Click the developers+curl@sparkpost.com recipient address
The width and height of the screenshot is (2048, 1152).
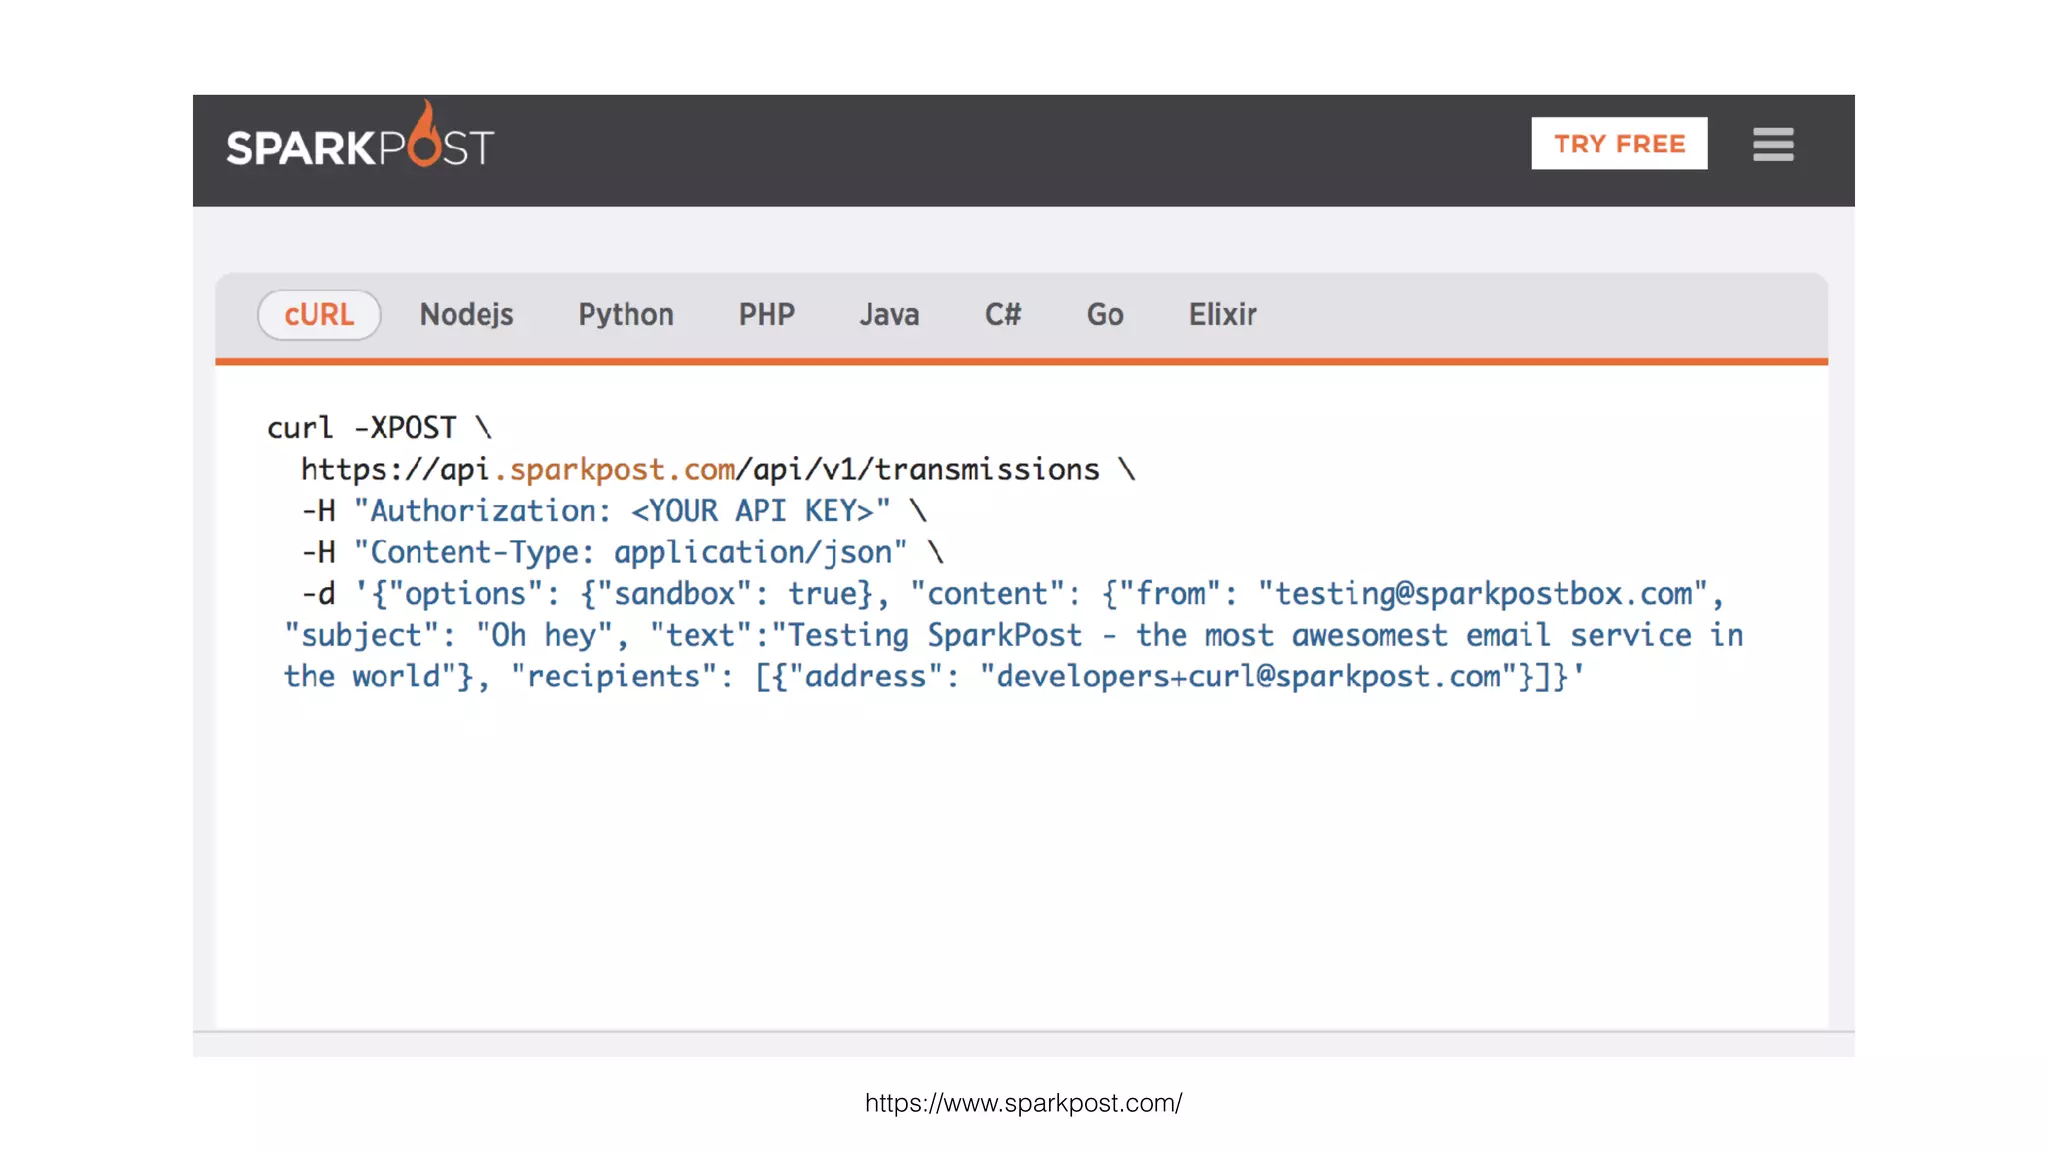(1249, 677)
